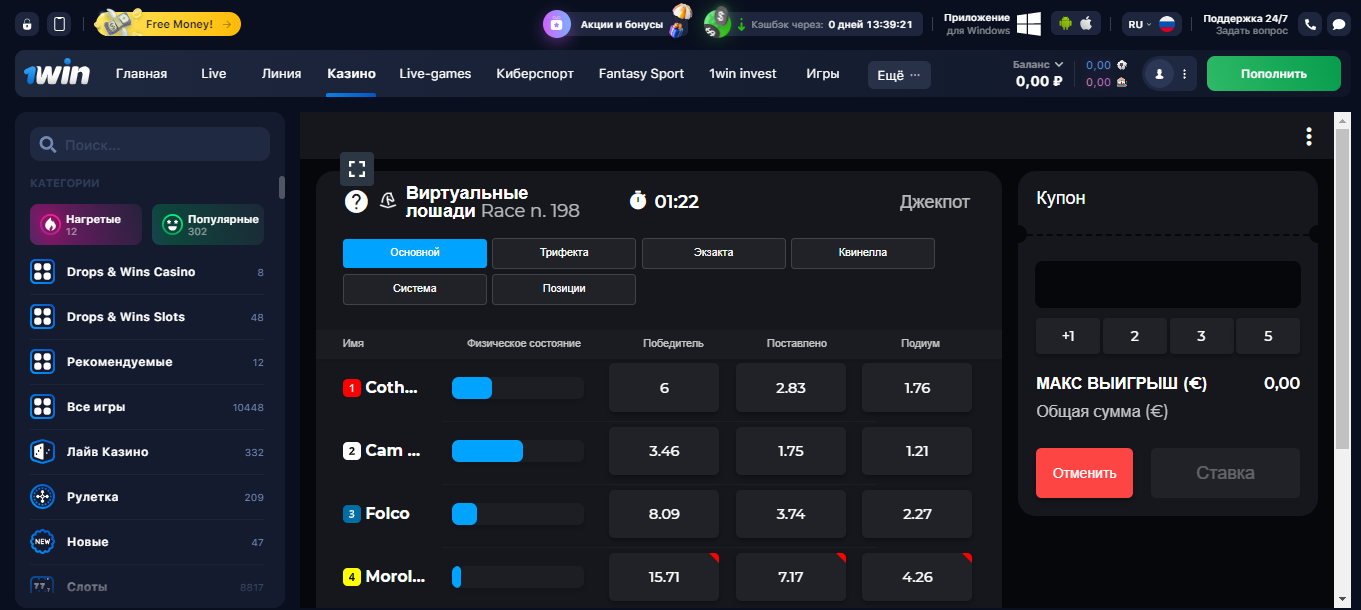Viewport: 1361px width, 610px height.
Task: Switch to the Квинелла tab
Action: pos(863,253)
